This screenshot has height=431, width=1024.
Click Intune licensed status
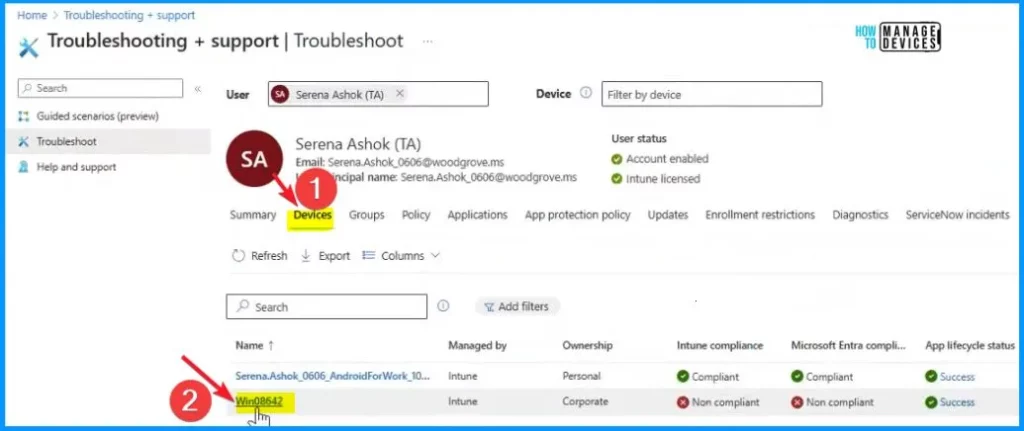coord(656,179)
